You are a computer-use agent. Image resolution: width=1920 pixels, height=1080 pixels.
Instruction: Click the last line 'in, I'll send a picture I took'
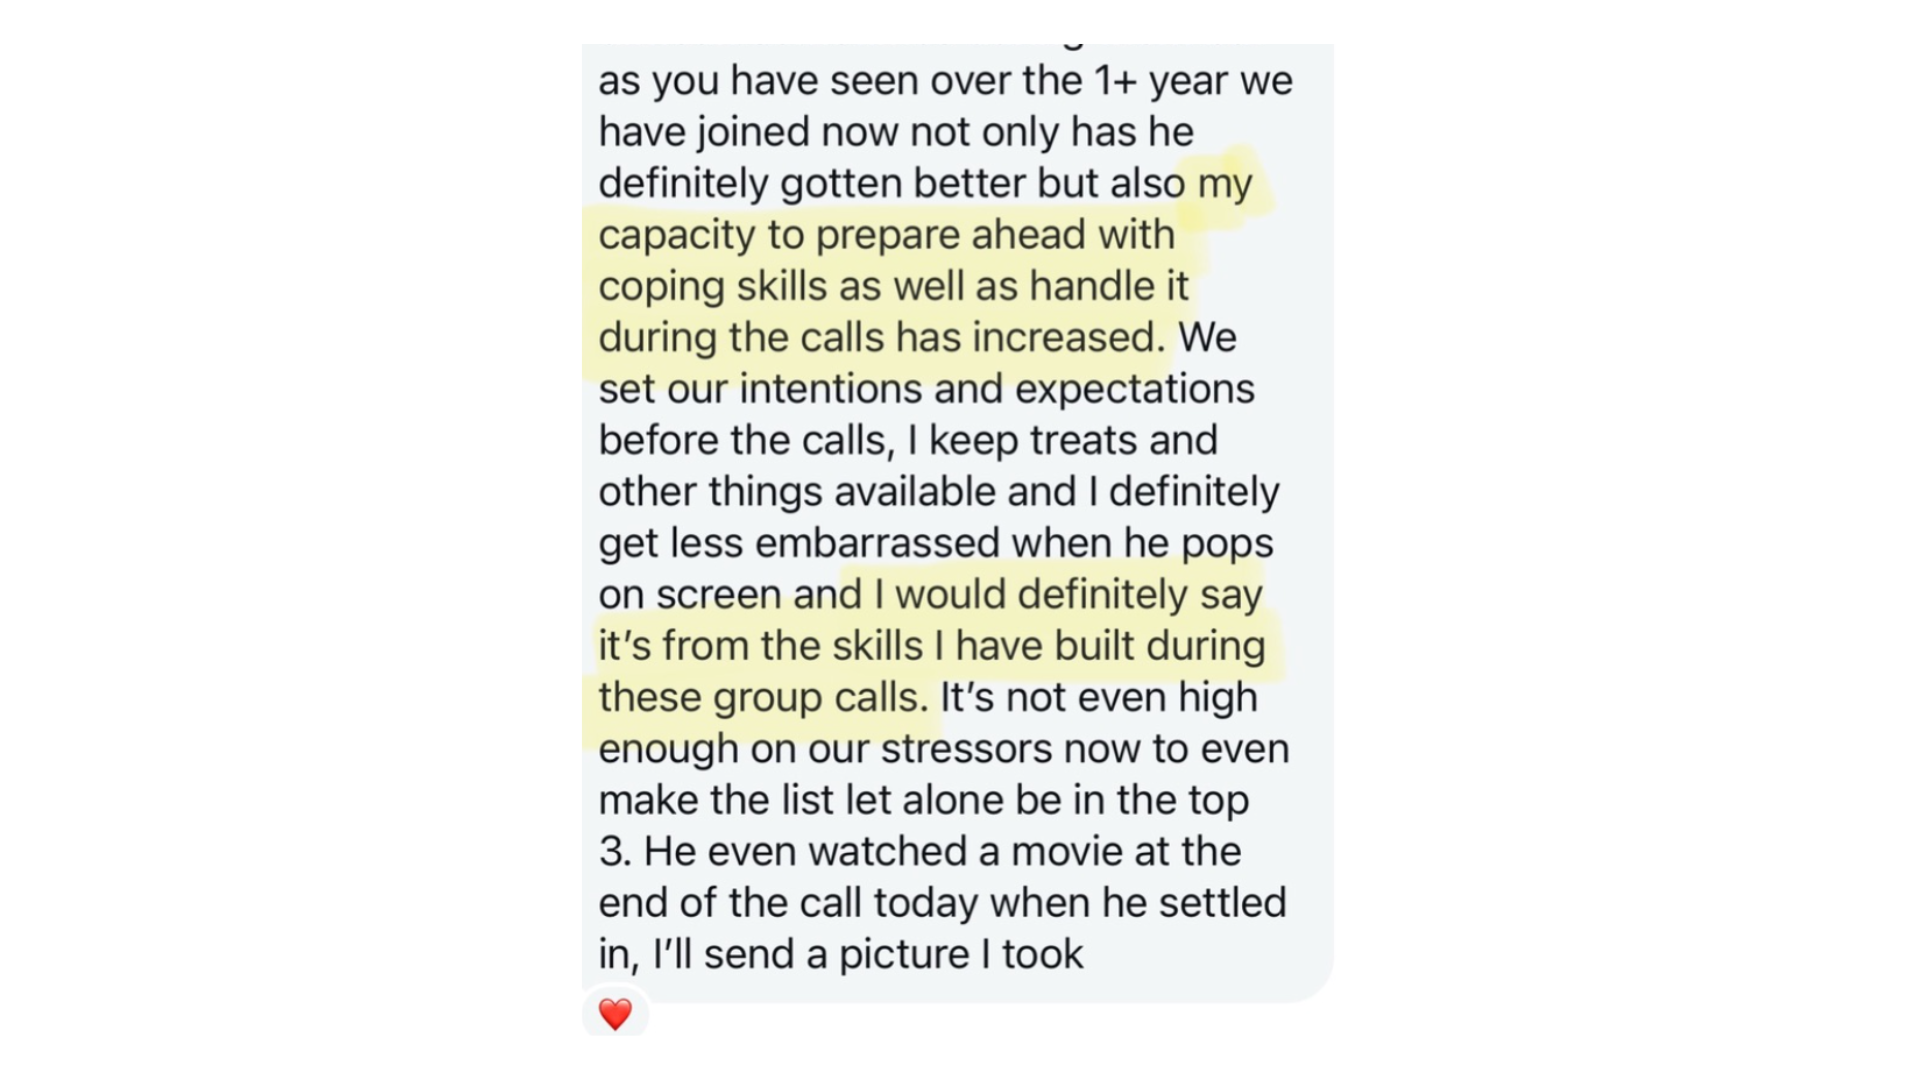841,955
